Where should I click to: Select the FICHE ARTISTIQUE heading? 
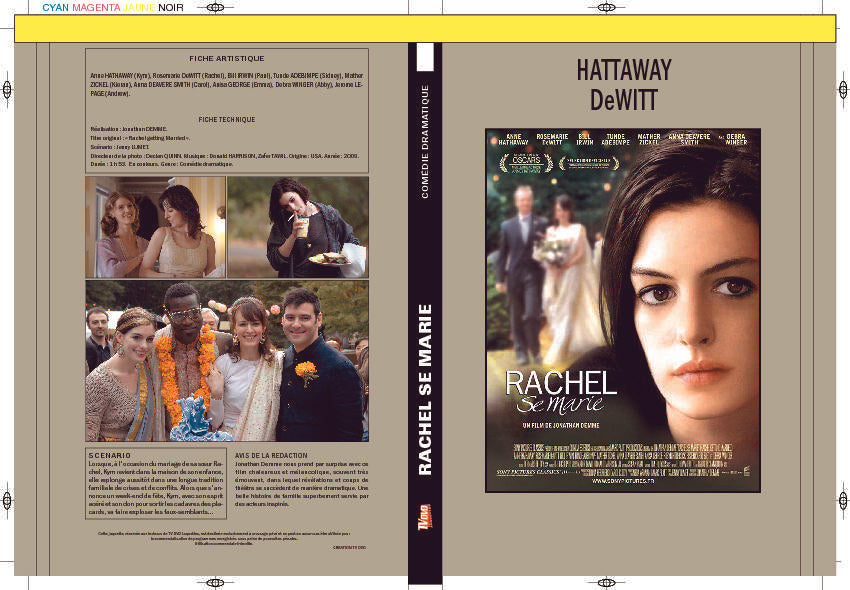coord(227,59)
